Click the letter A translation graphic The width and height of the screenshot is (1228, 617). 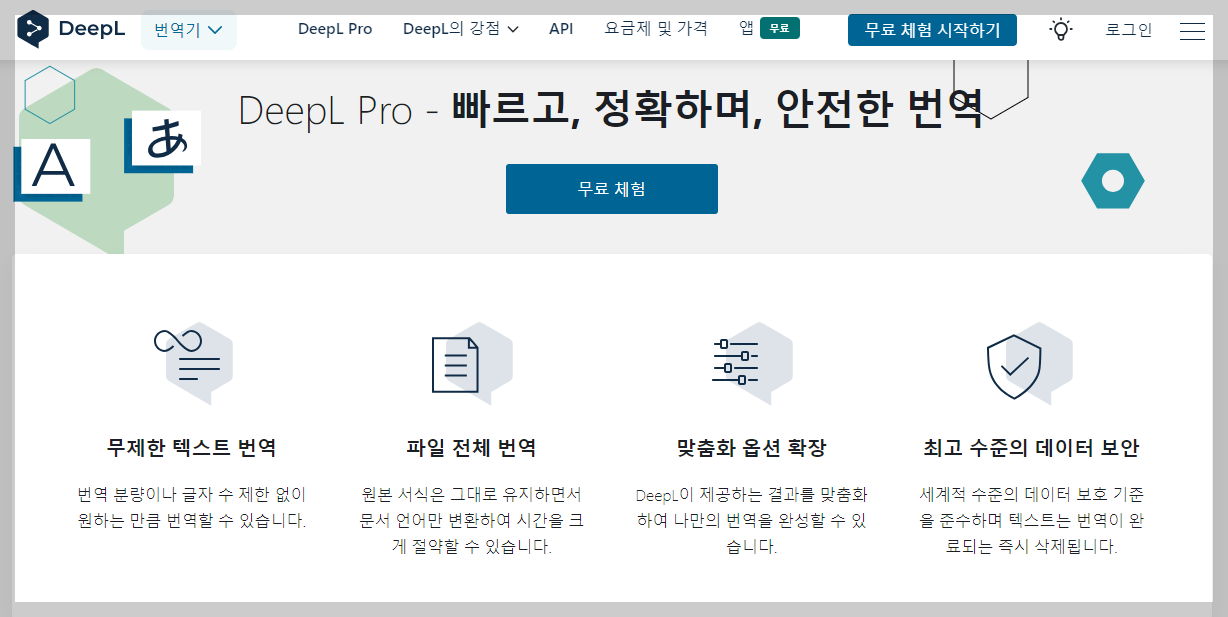point(54,168)
